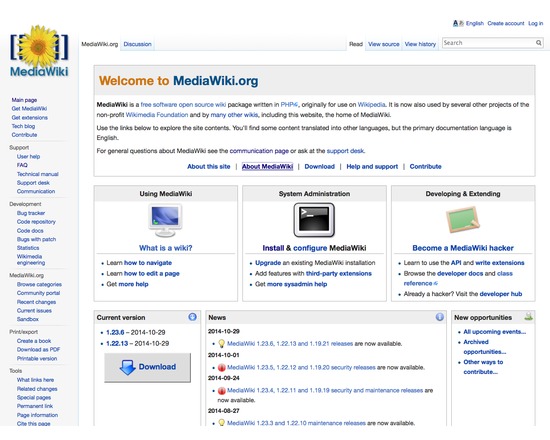Screen dimensions: 550x440
Task: Open Get extensions sidebar link
Action: tap(29, 118)
